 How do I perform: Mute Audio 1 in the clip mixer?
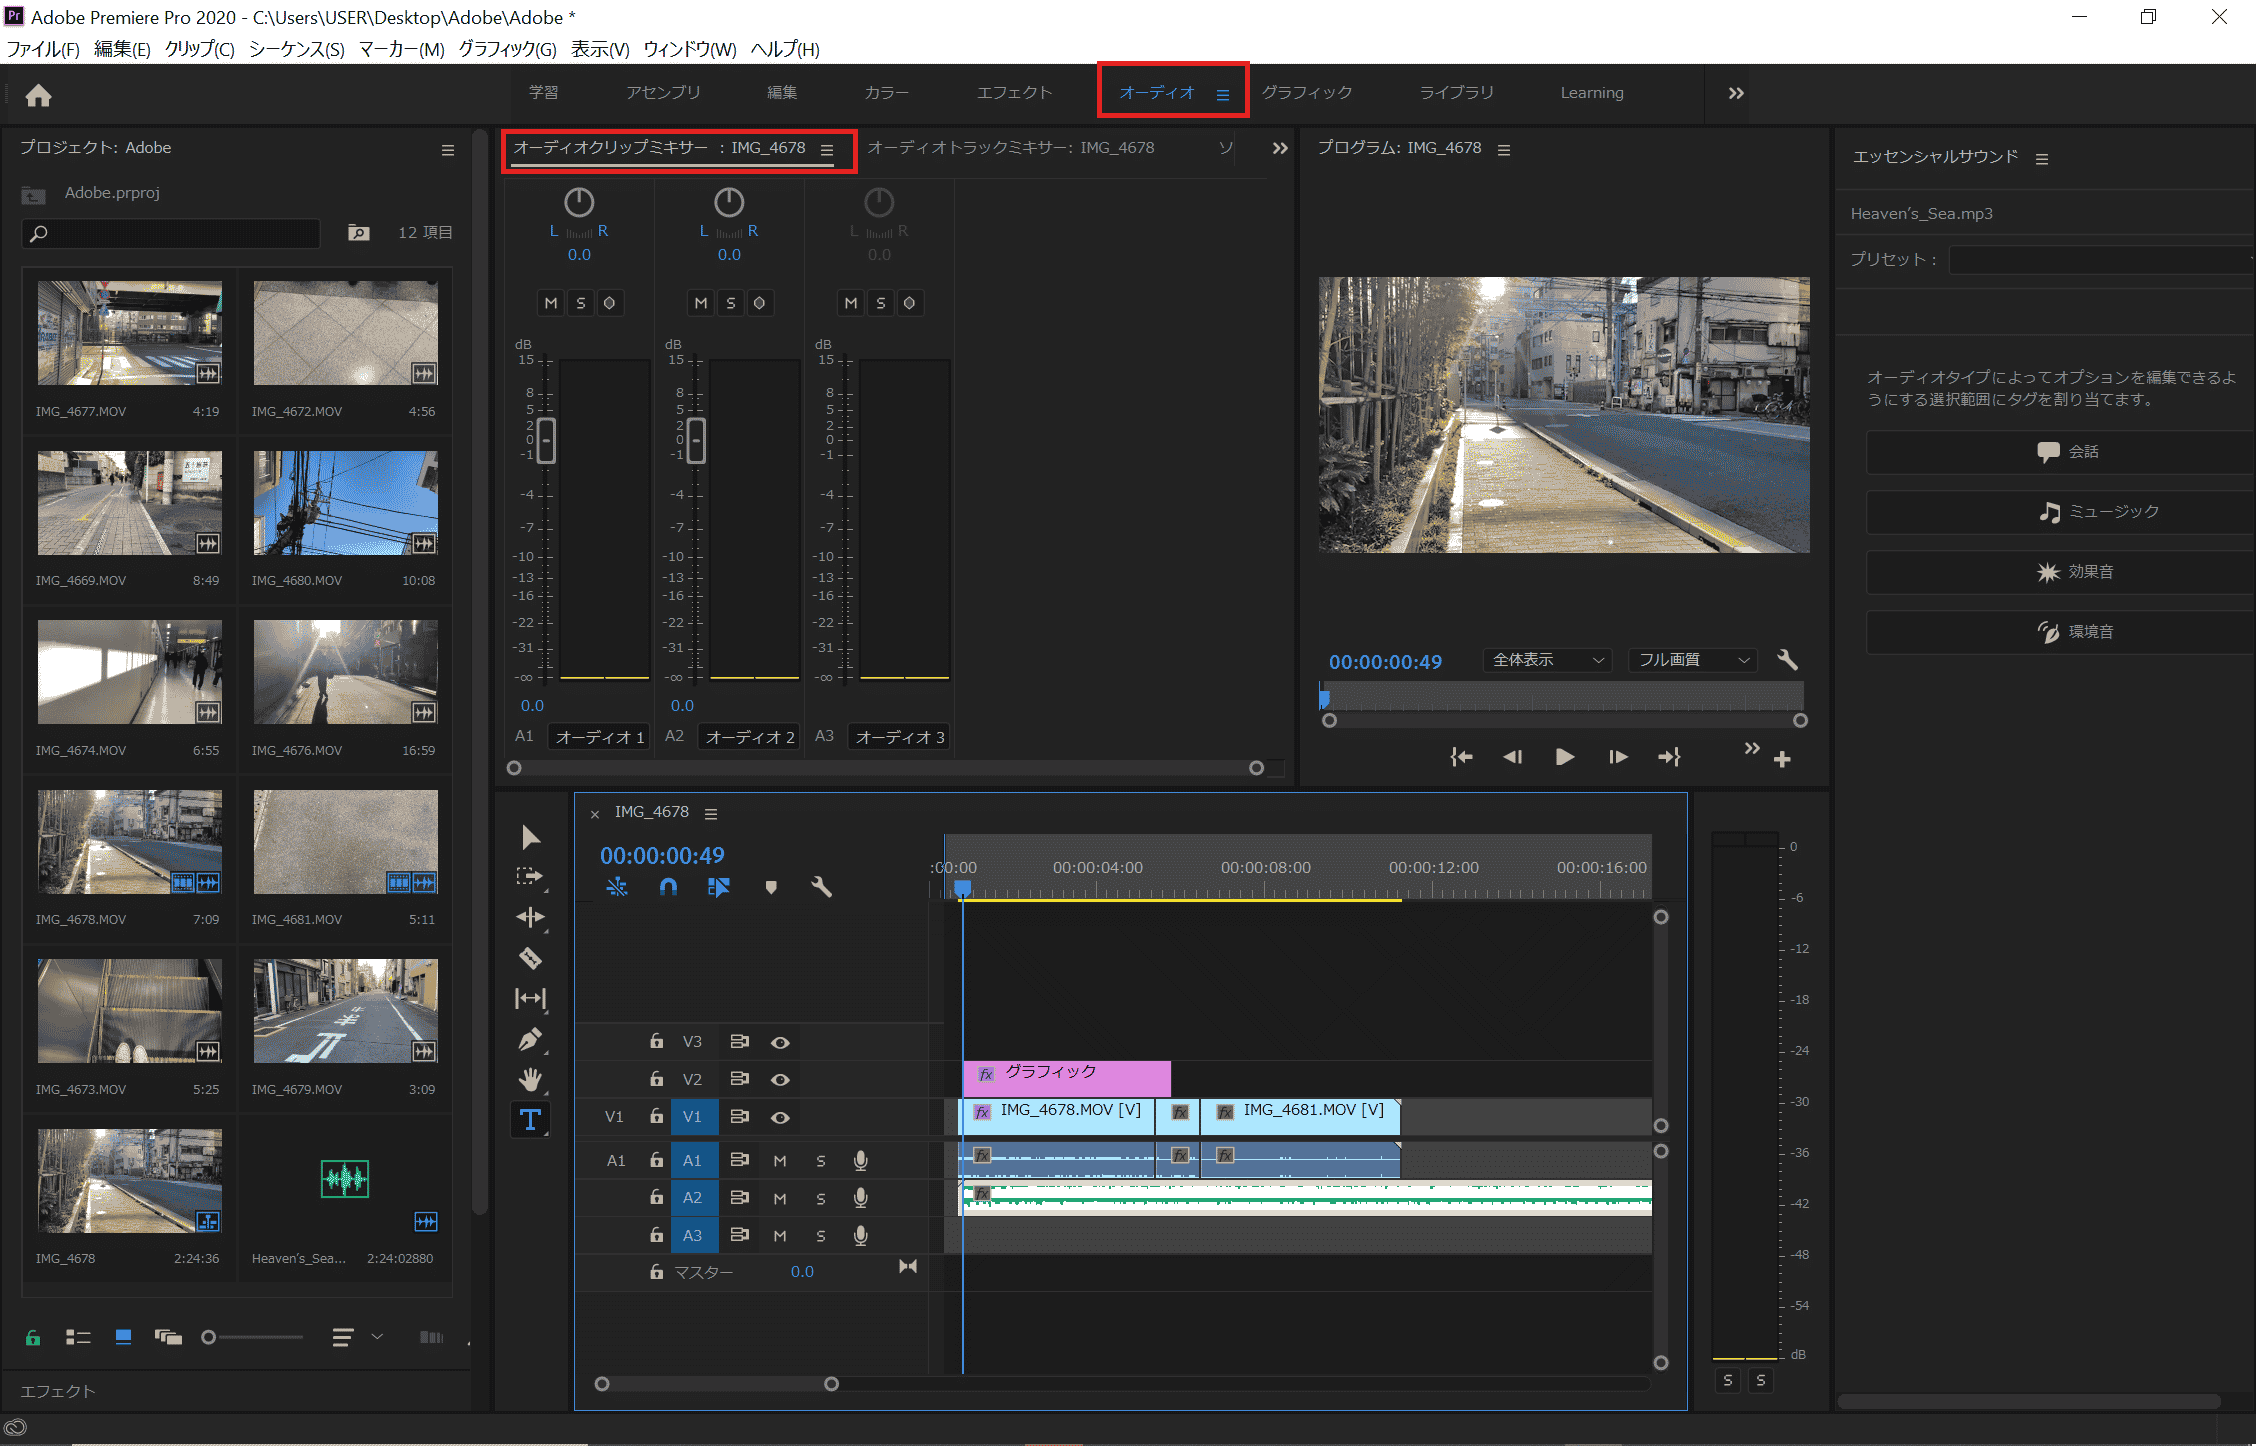(551, 303)
